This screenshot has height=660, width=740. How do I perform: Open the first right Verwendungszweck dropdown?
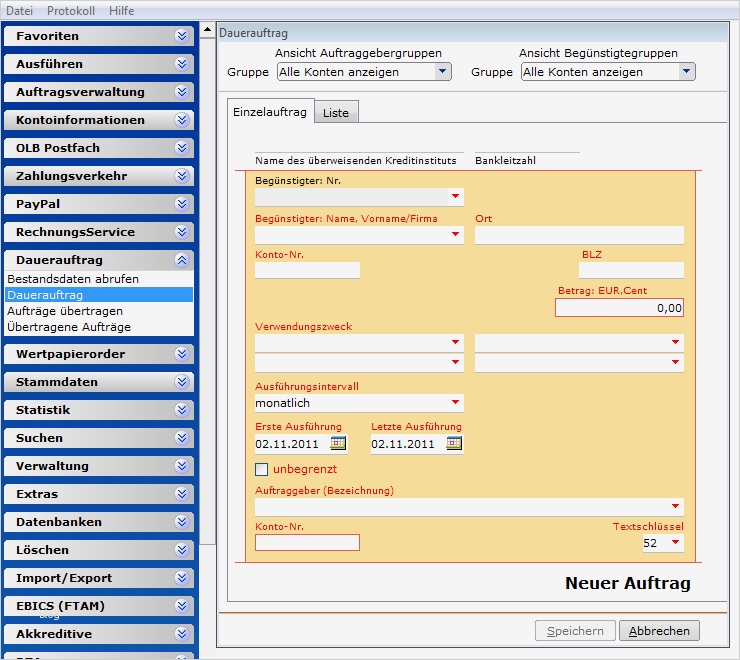coord(675,342)
